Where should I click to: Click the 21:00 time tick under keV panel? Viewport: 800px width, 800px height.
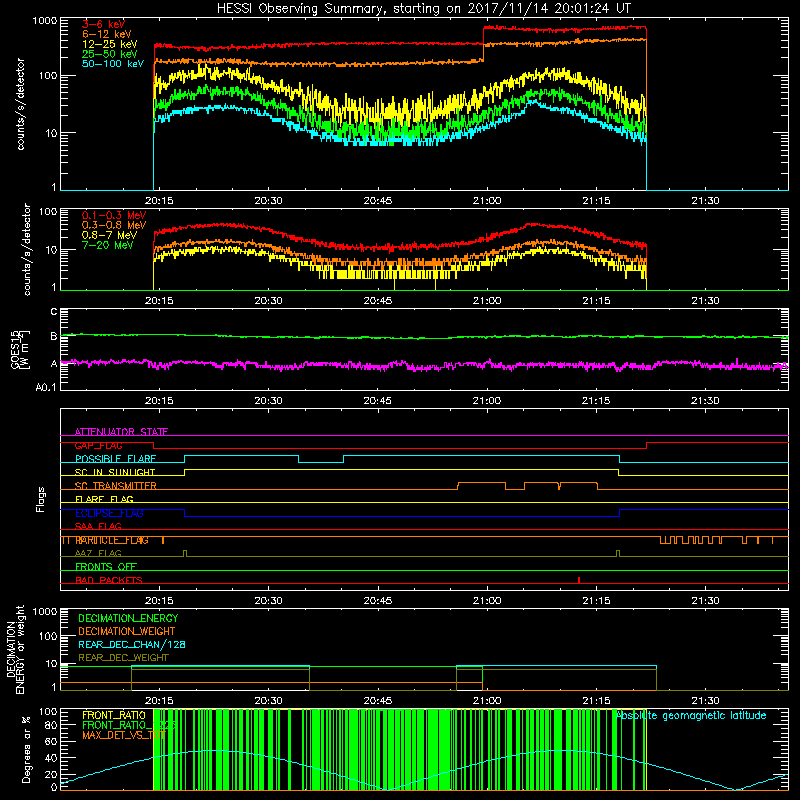click(487, 201)
